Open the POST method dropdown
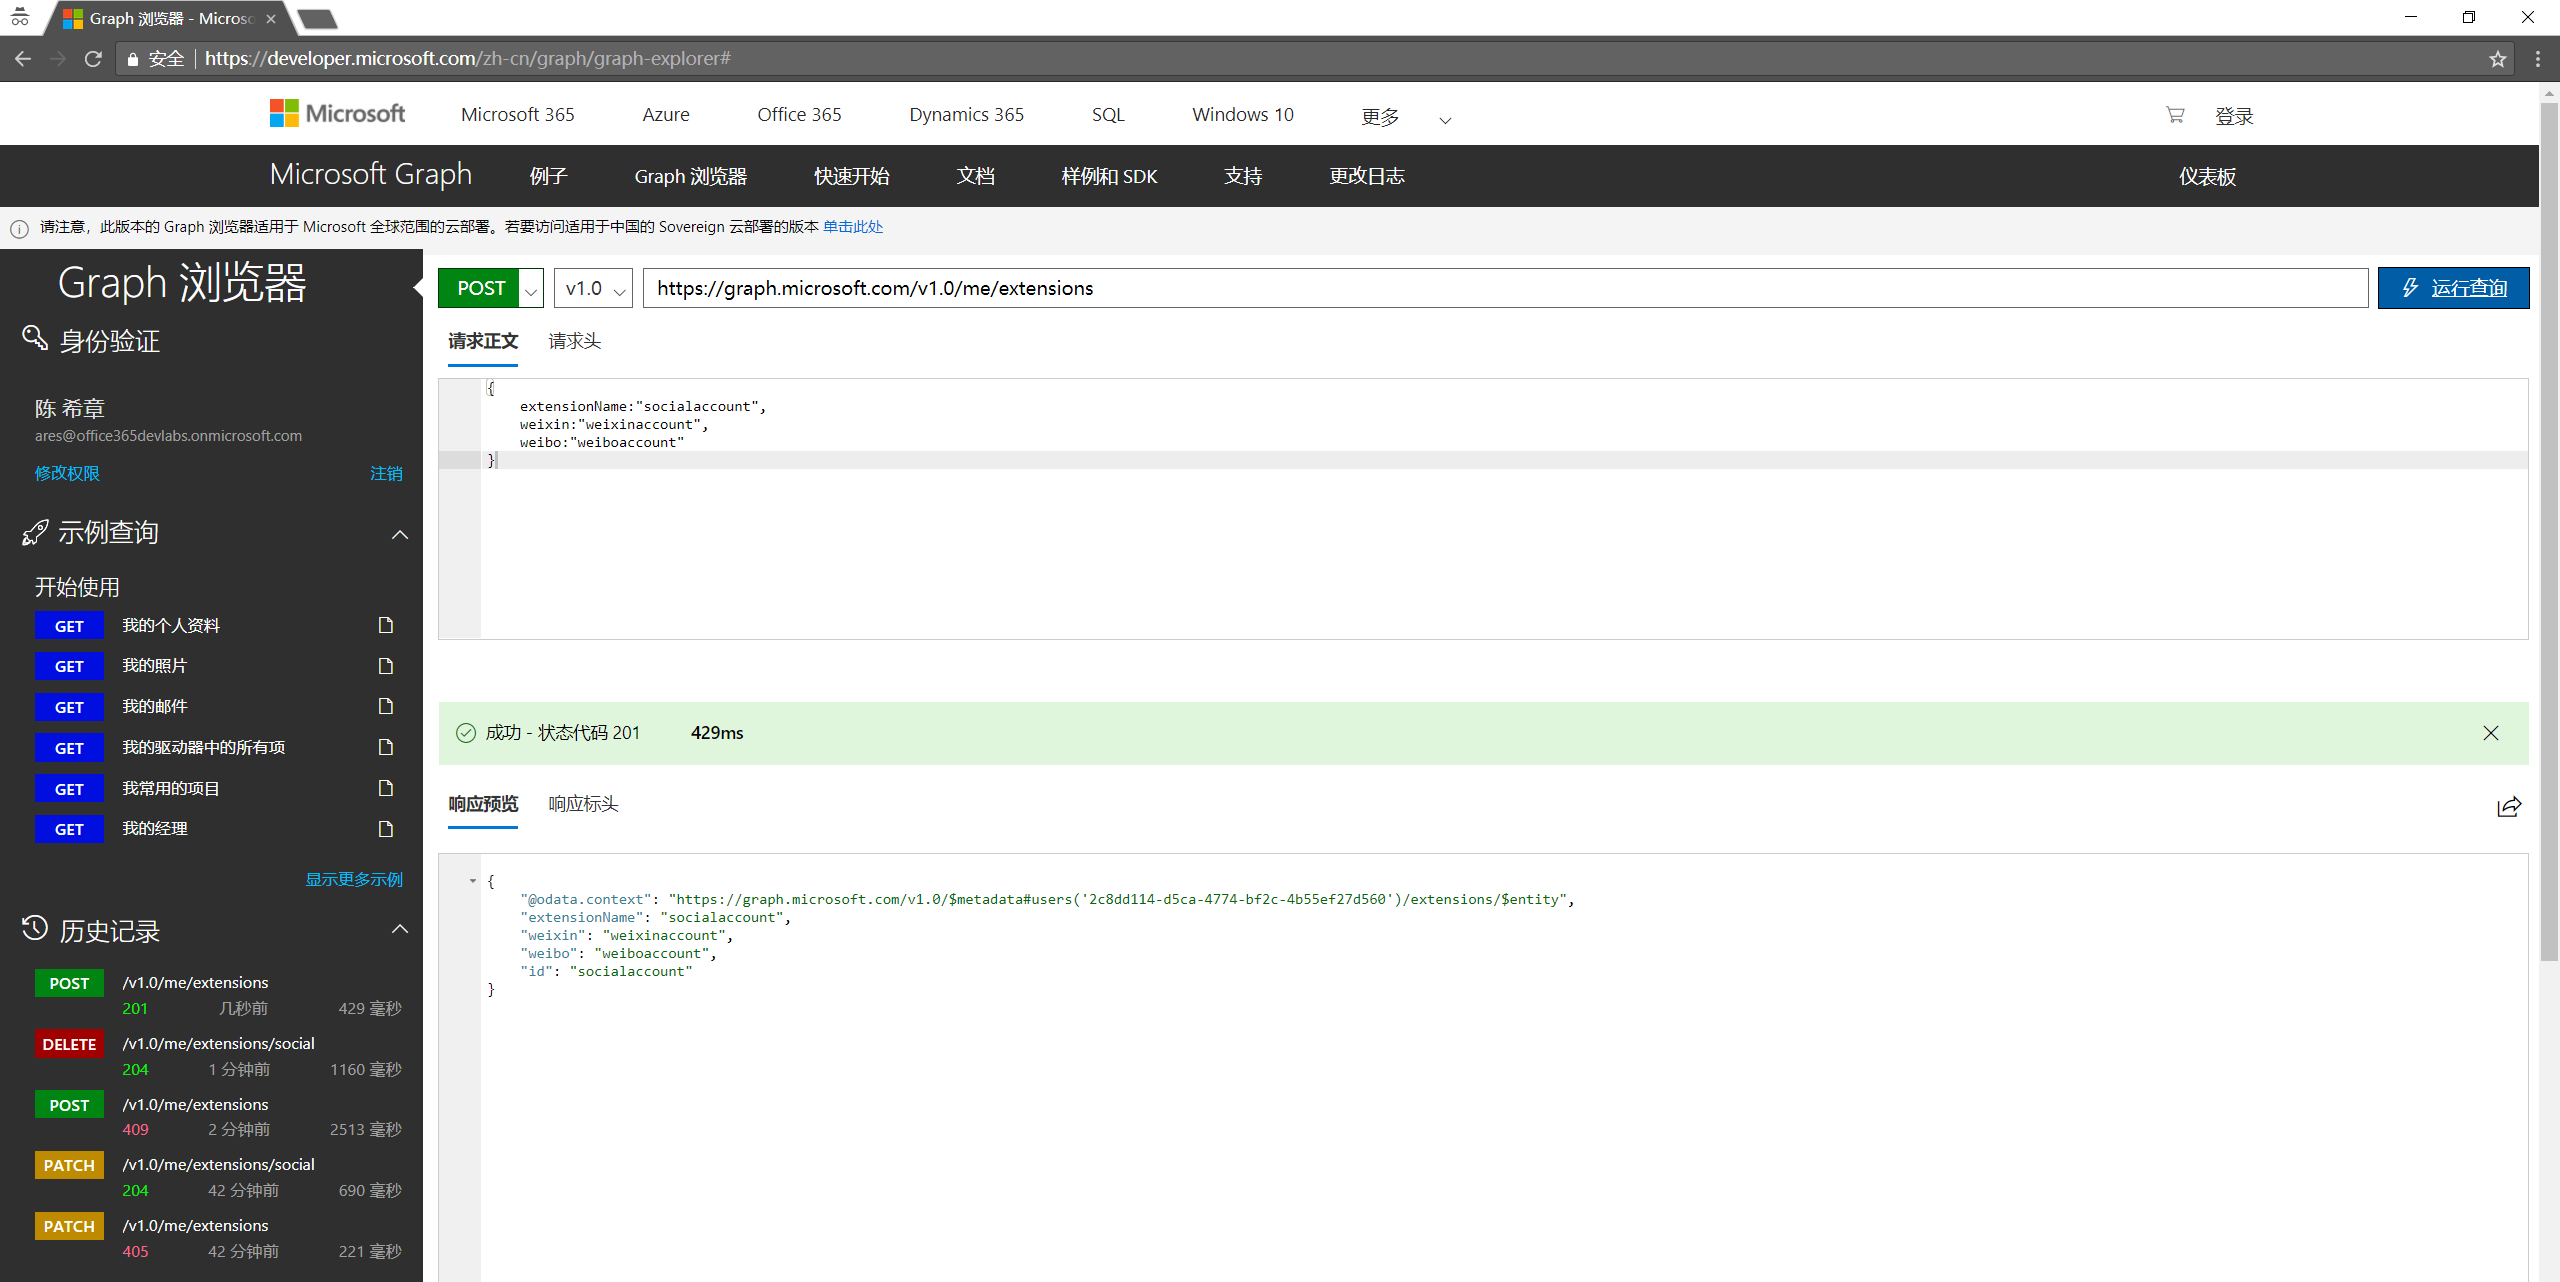The height and width of the screenshot is (1282, 2560). point(531,289)
